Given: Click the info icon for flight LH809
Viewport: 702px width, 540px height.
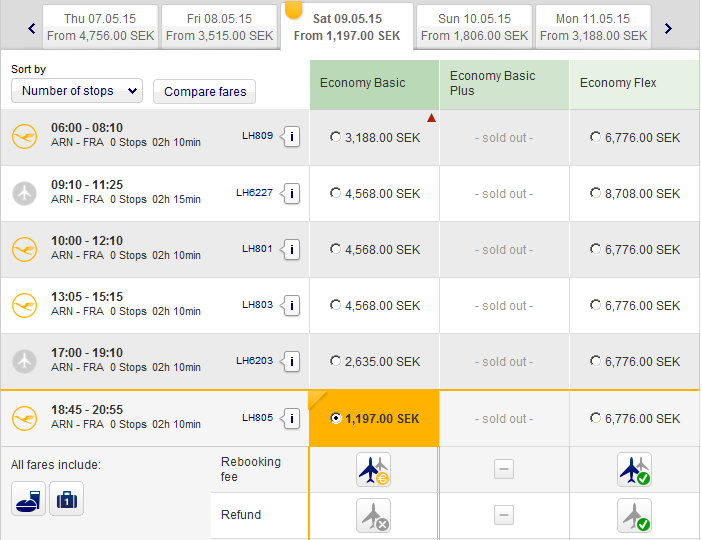Looking at the screenshot, I should point(291,137).
